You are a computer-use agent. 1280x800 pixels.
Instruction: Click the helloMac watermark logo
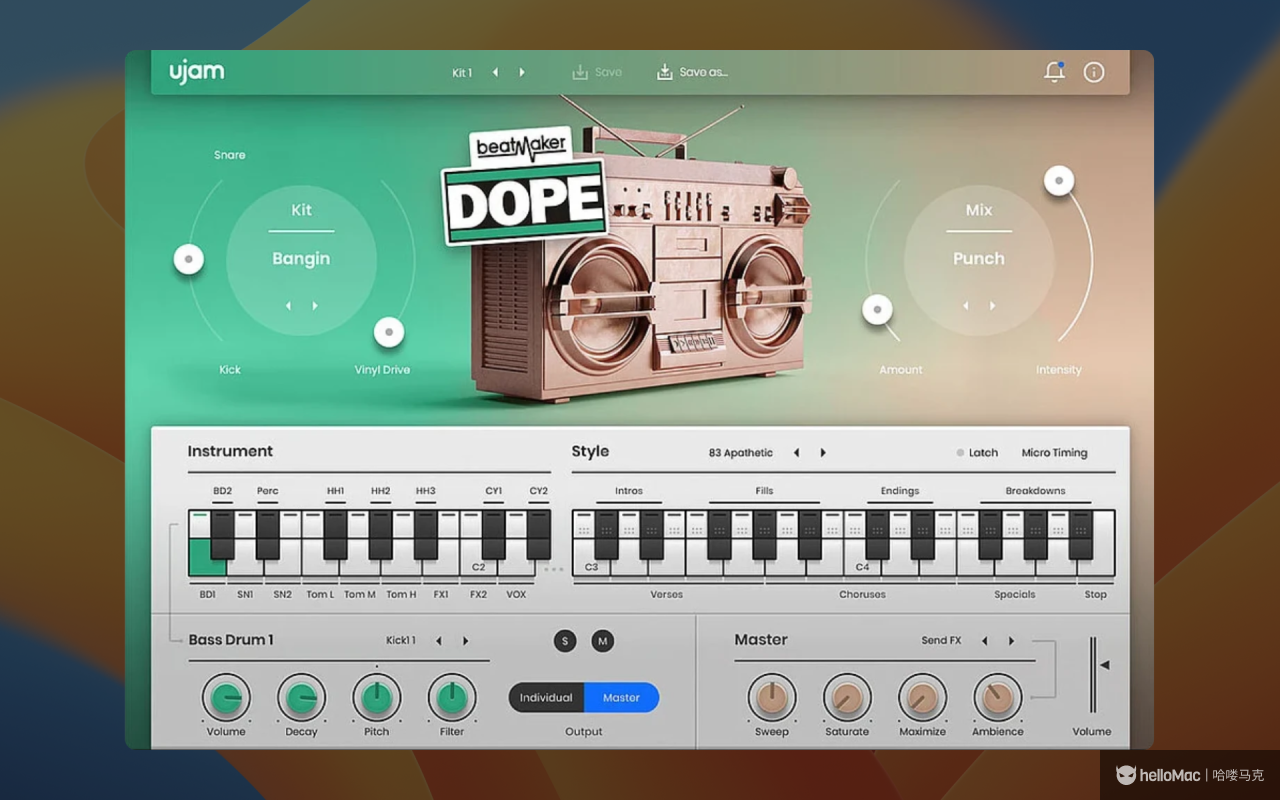pos(1158,775)
